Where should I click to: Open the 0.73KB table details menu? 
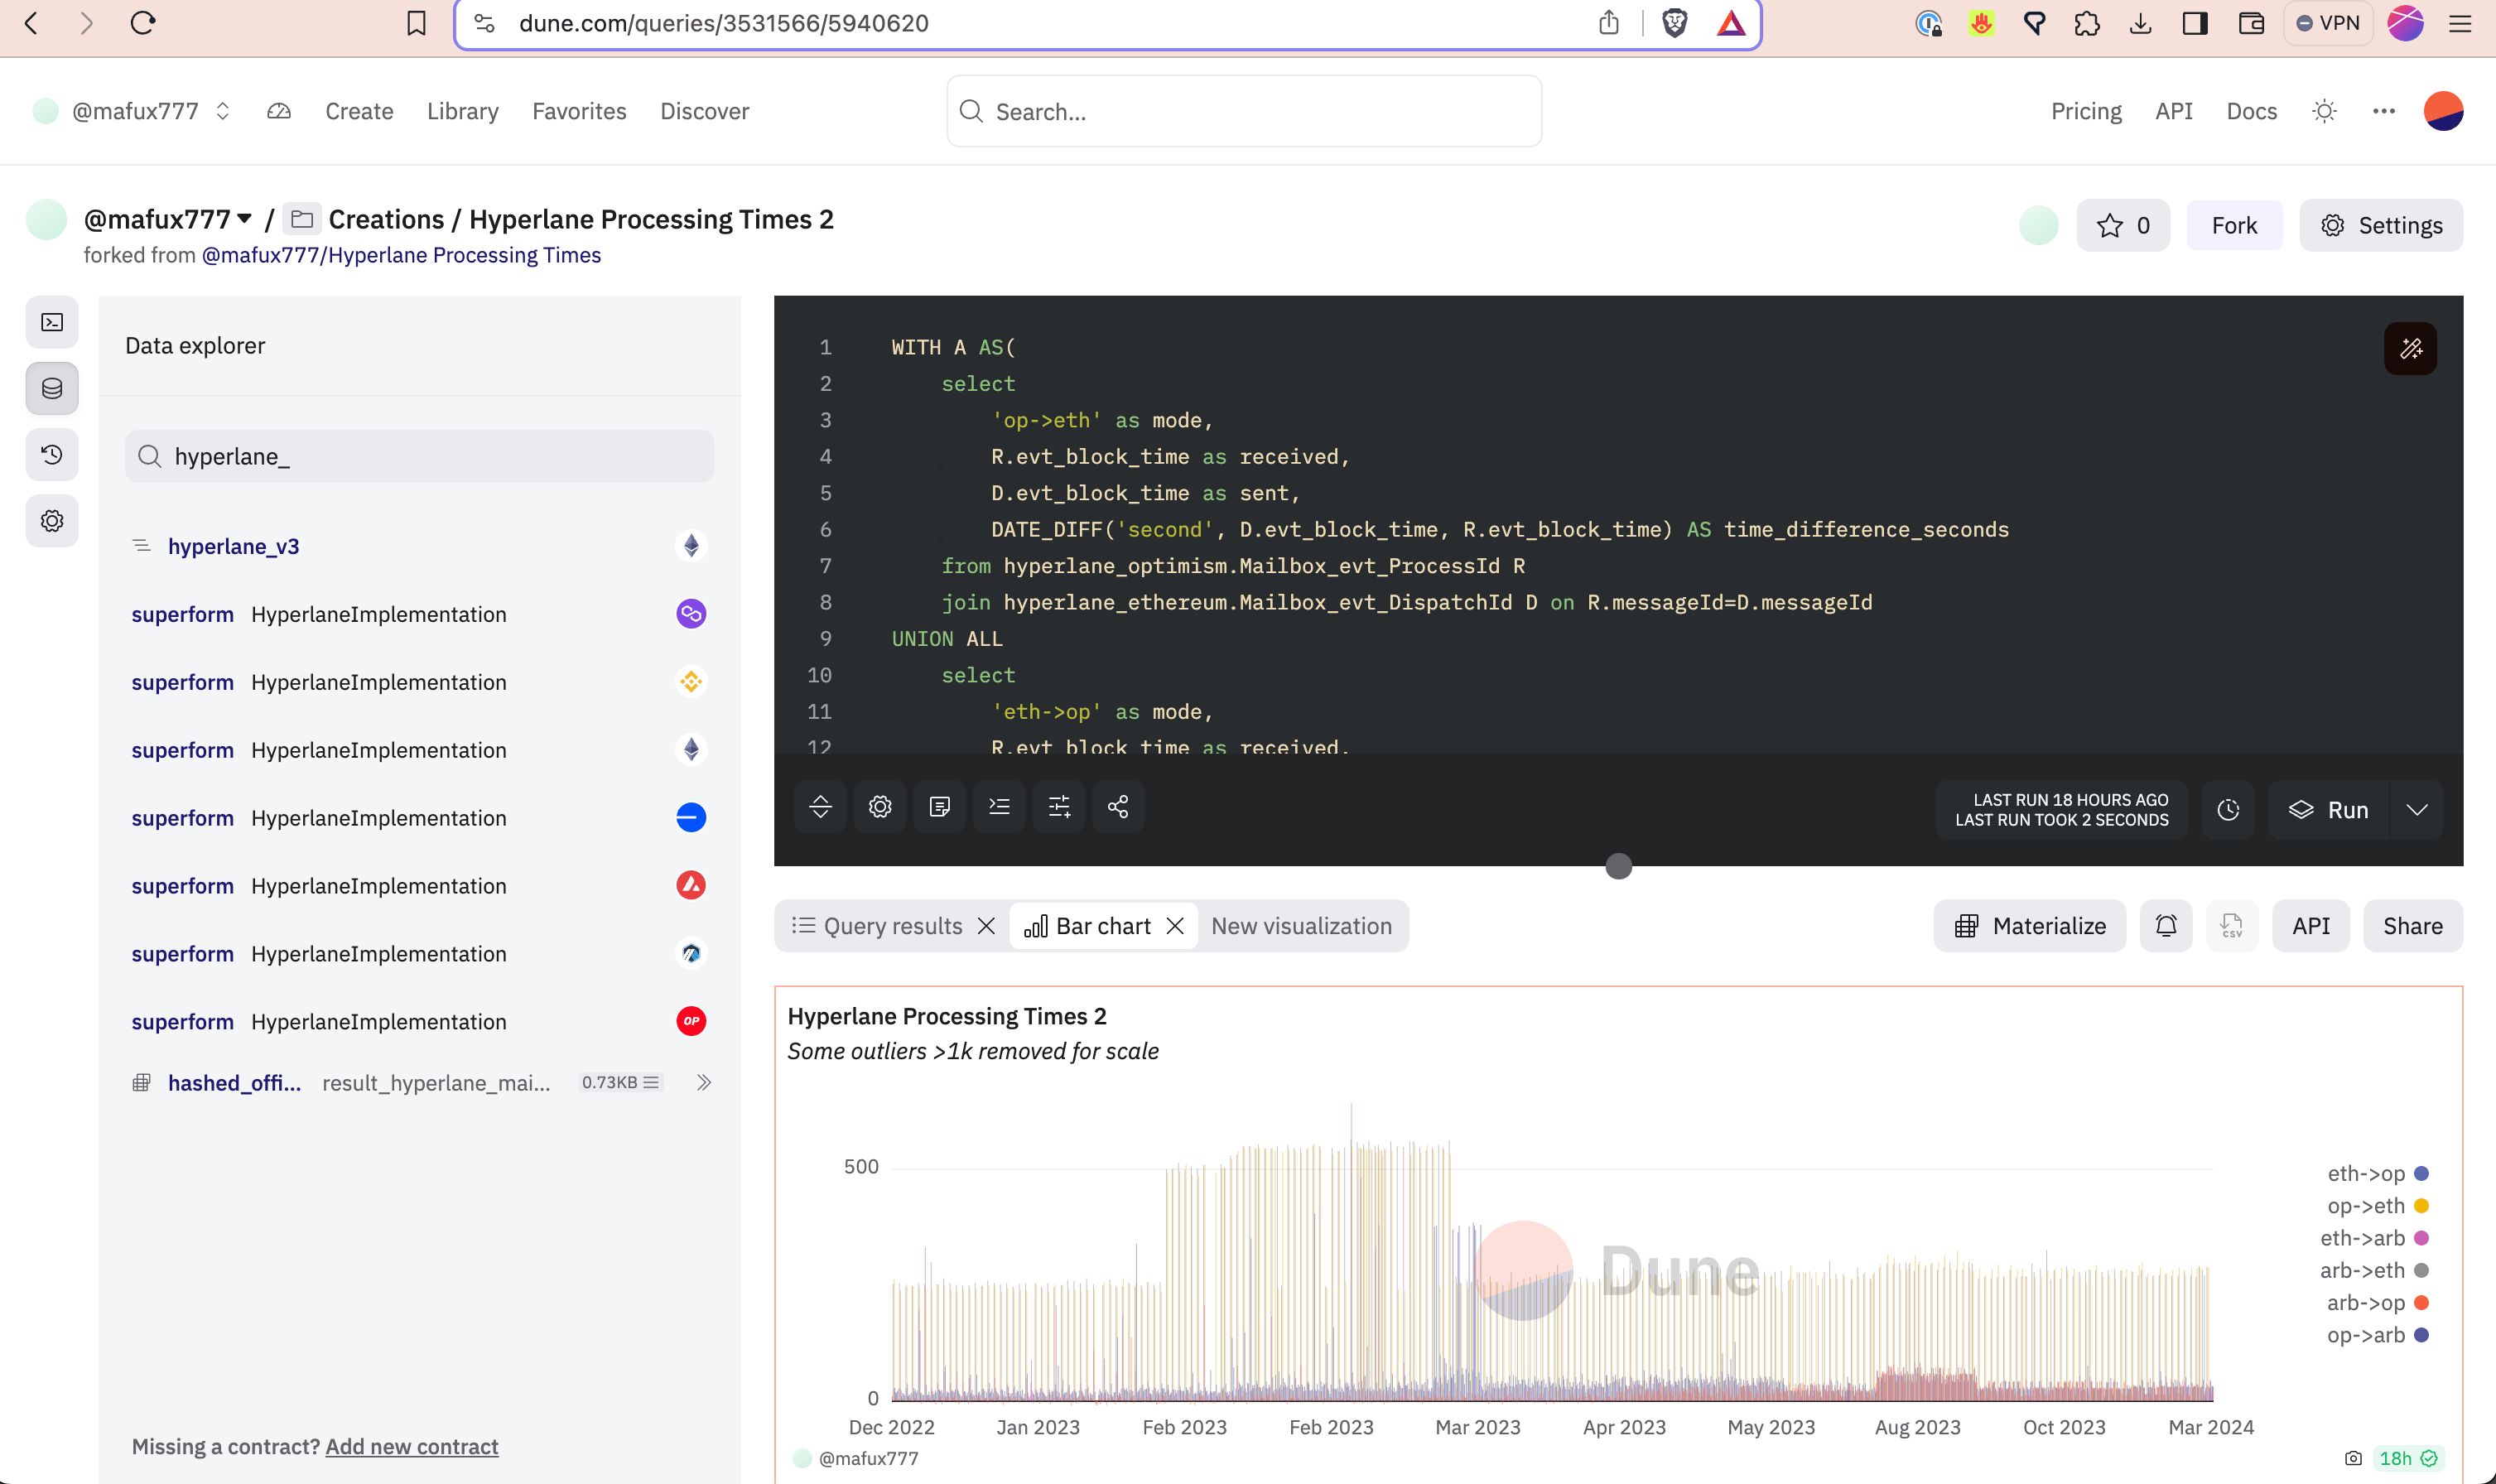click(x=620, y=1083)
